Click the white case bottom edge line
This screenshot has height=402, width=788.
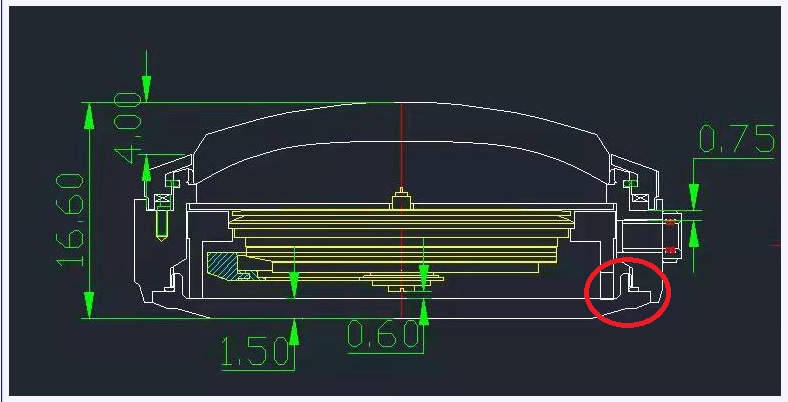tap(400, 319)
